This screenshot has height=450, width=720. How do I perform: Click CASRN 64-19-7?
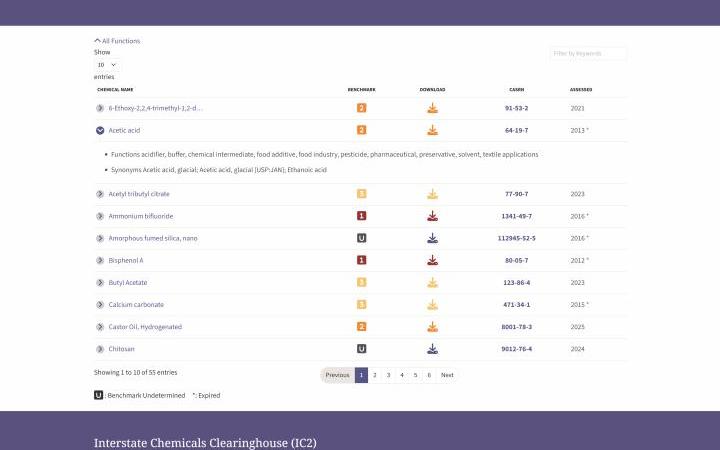pyautogui.click(x=517, y=130)
